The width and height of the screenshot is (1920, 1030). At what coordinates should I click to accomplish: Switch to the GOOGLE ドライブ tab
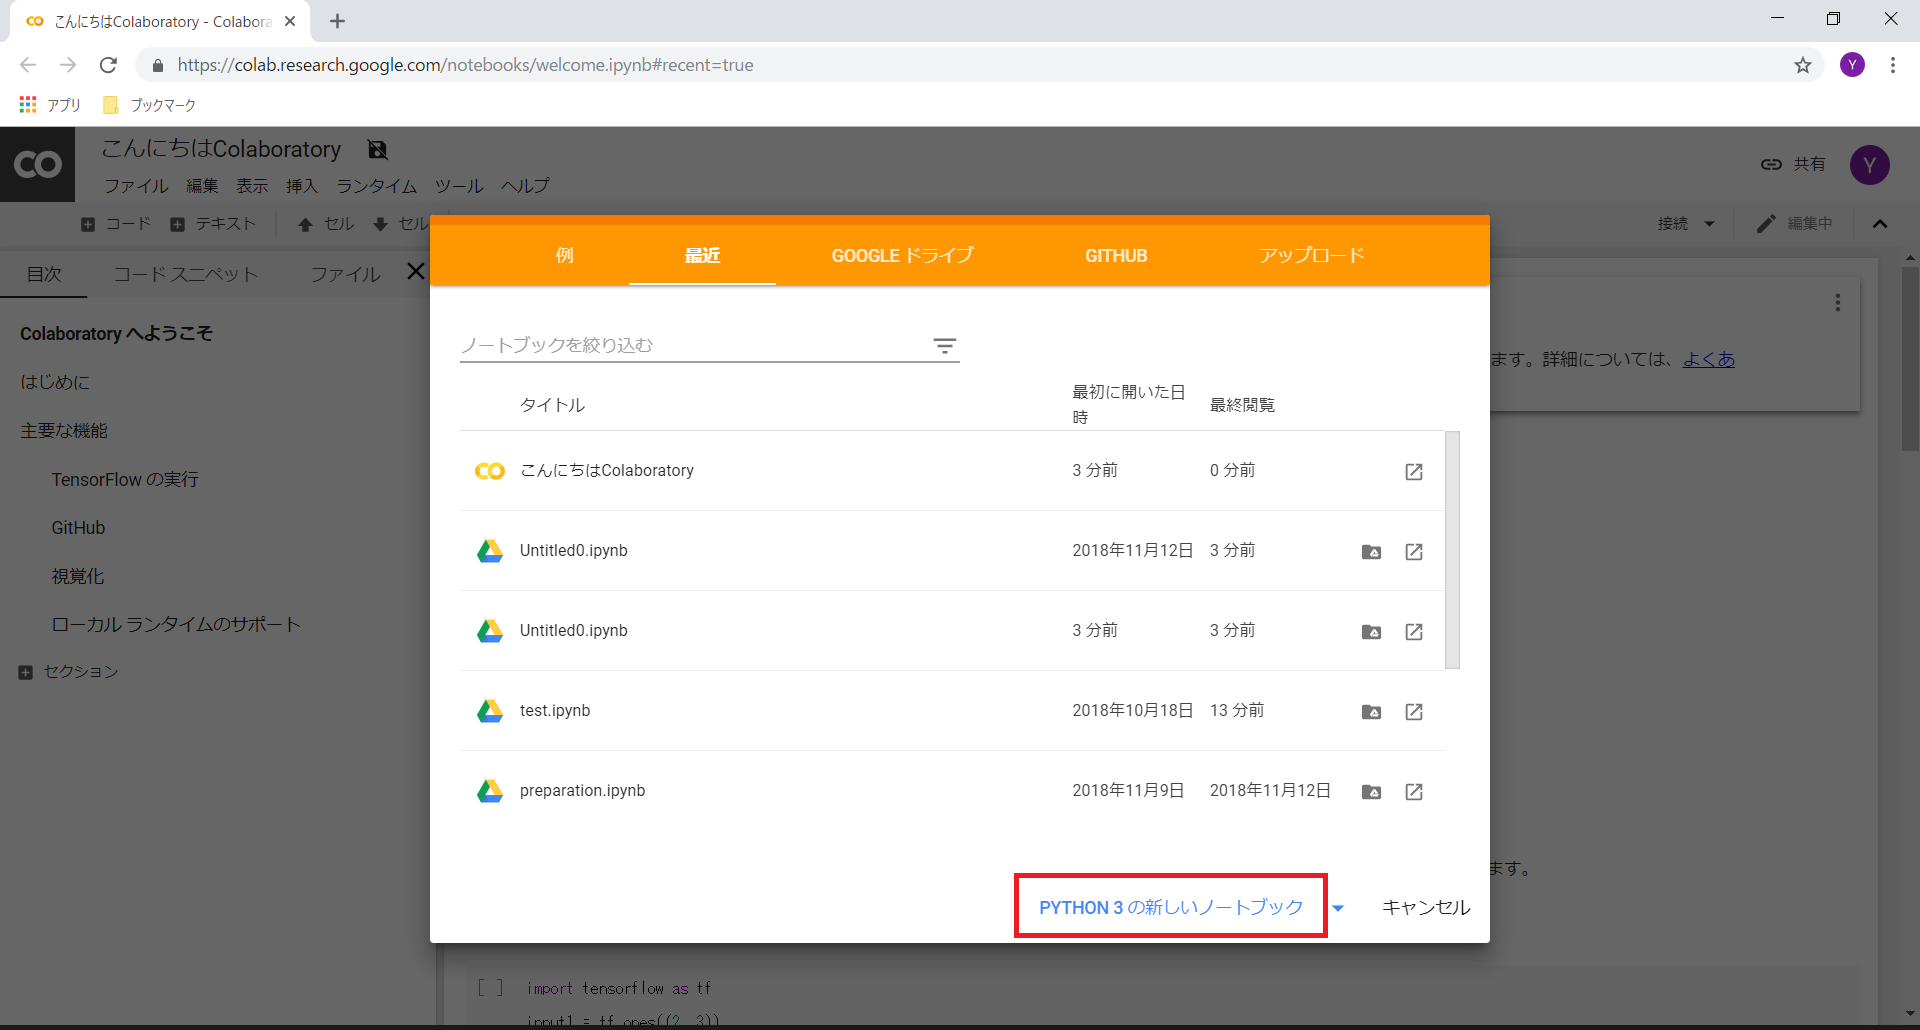[x=902, y=255]
